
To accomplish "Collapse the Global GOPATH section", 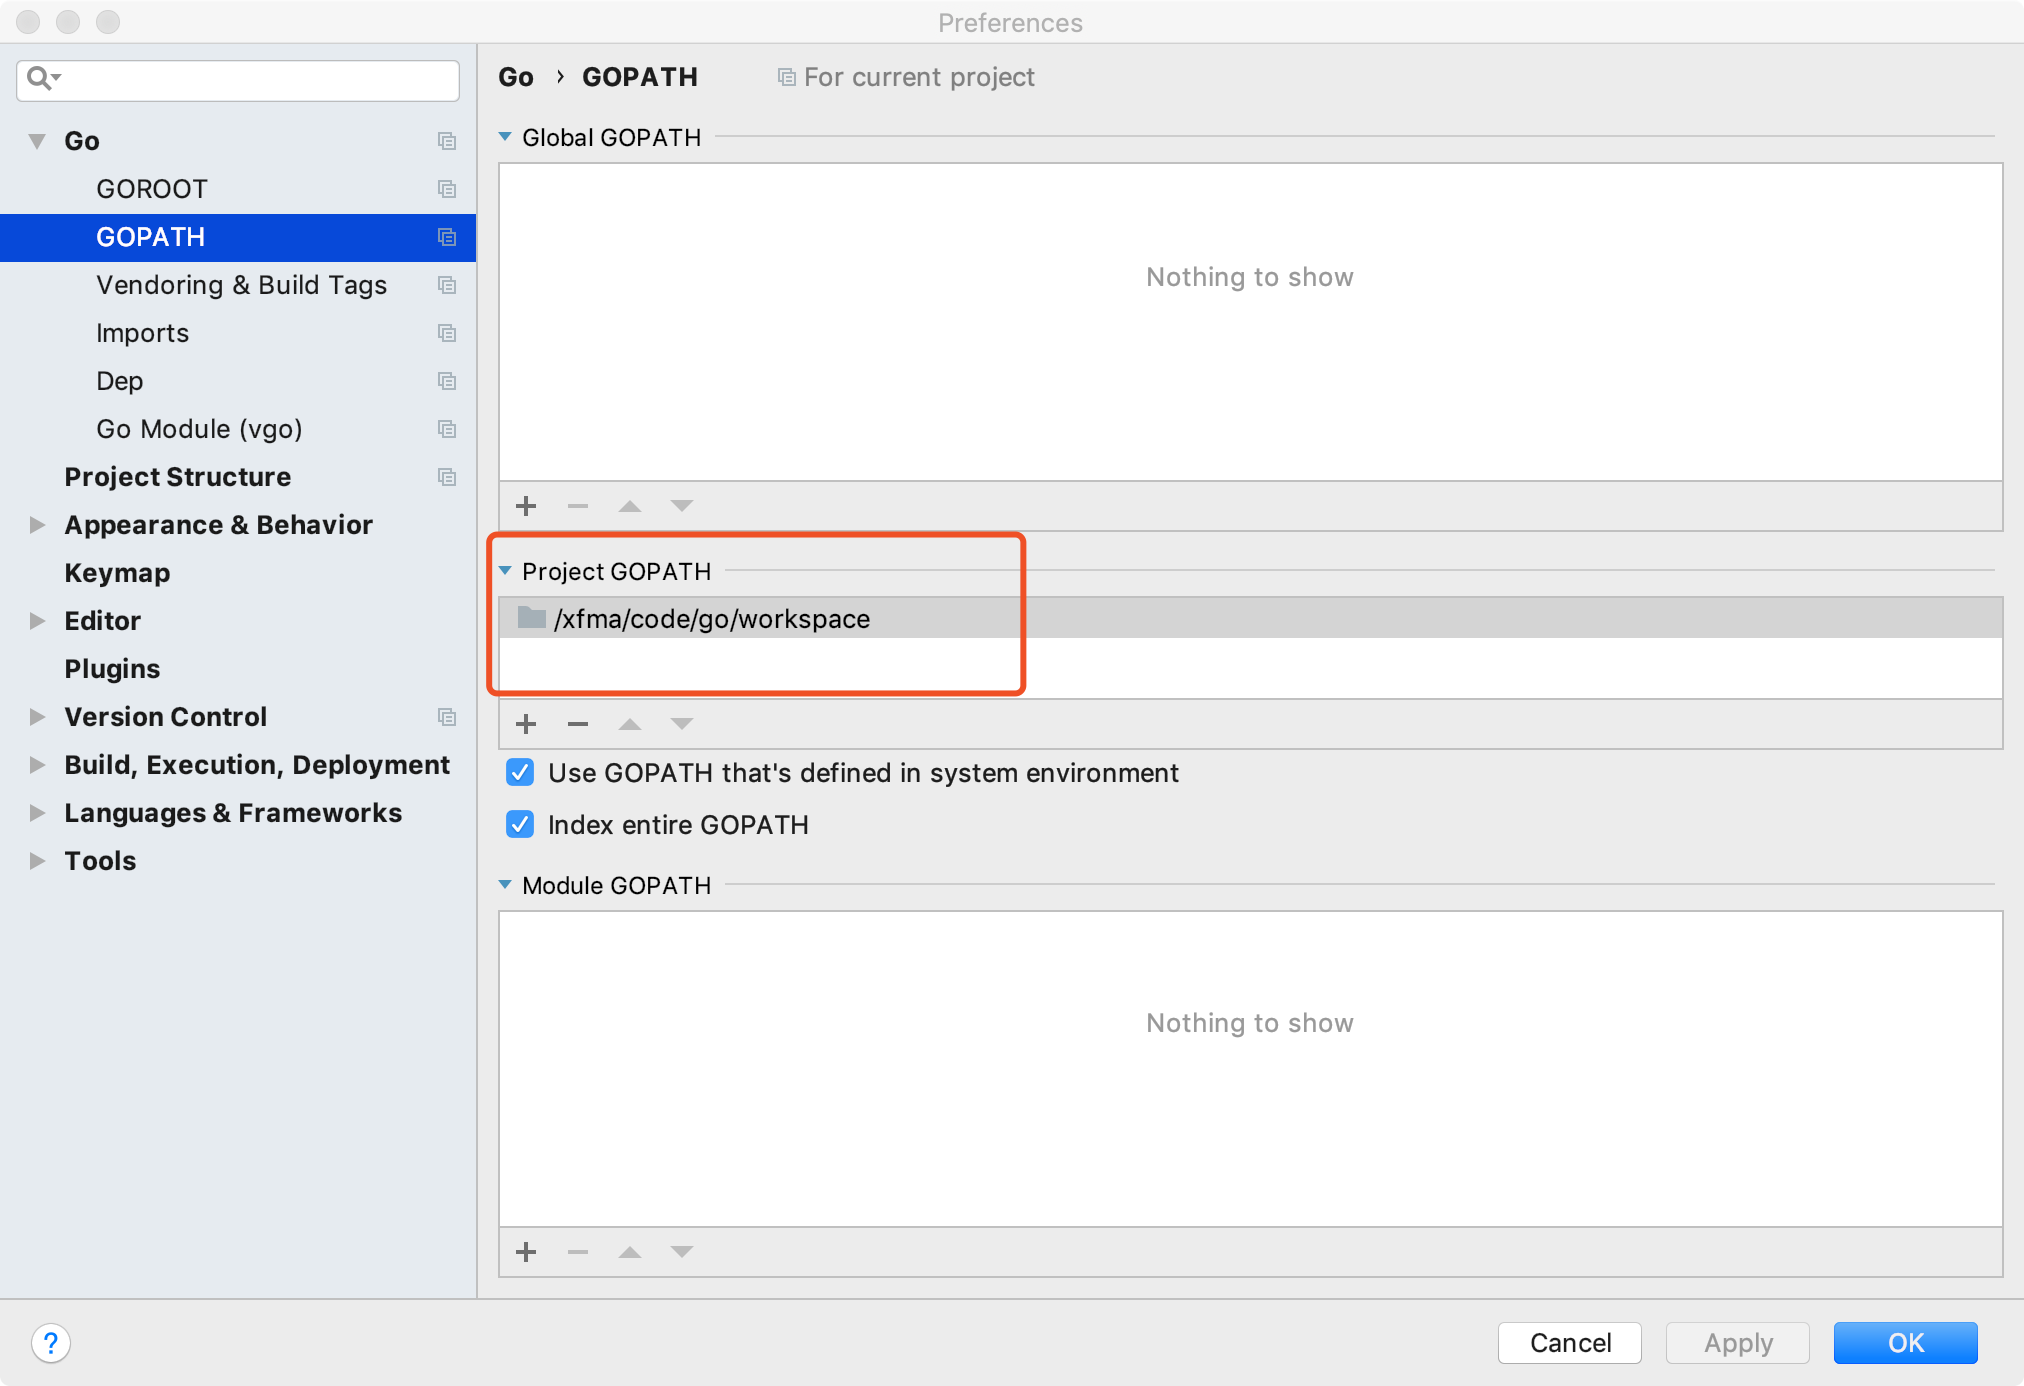I will (x=505, y=137).
